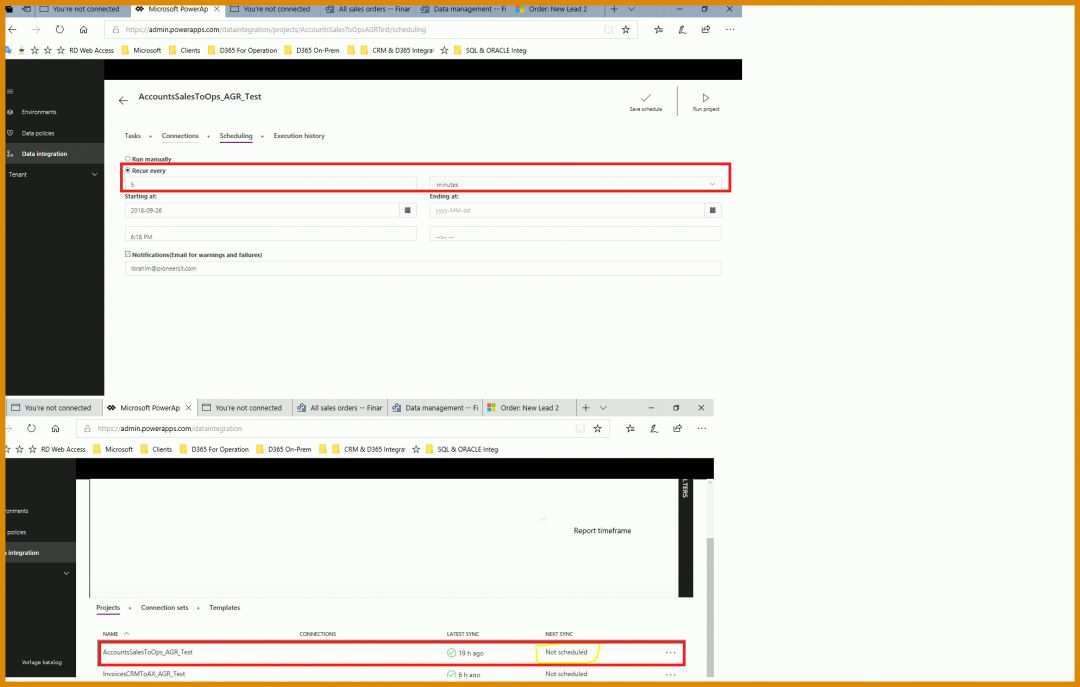Open the top browser's settings and more menu
The height and width of the screenshot is (687, 1080).
(730, 30)
